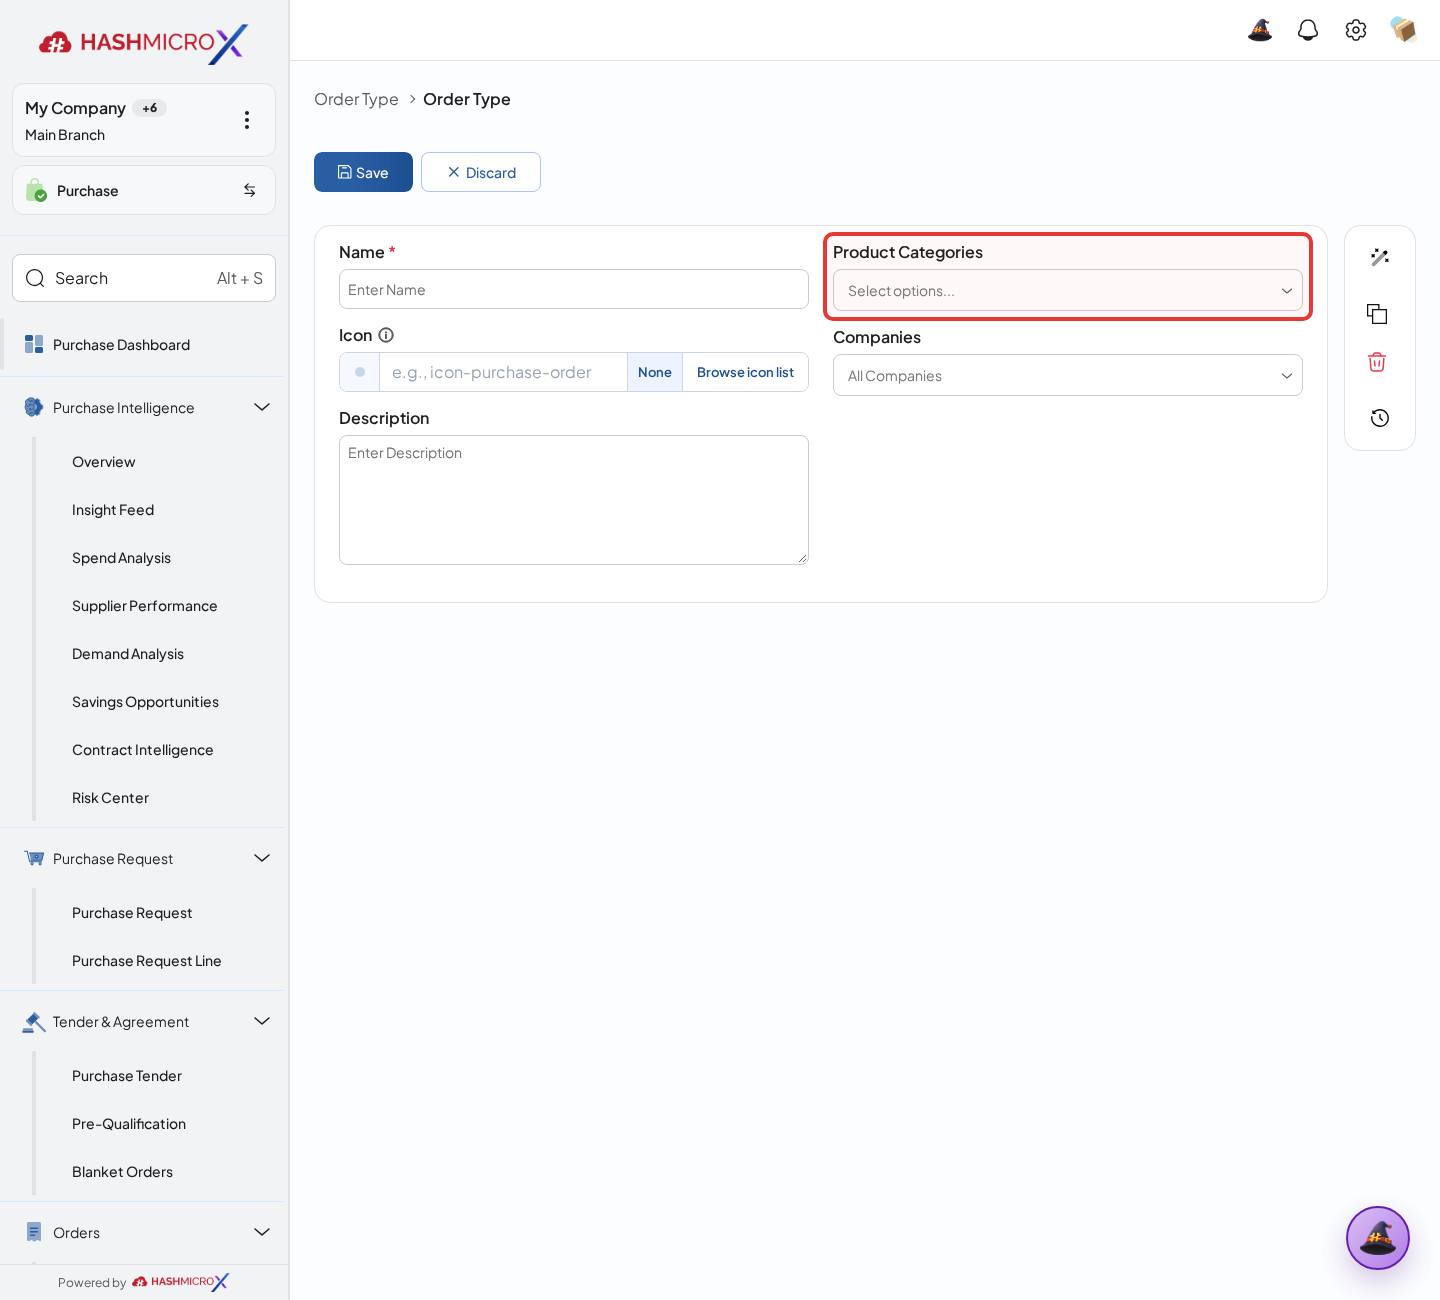Click the icon color preview swatch
This screenshot has height=1300, width=1440.
pos(360,372)
